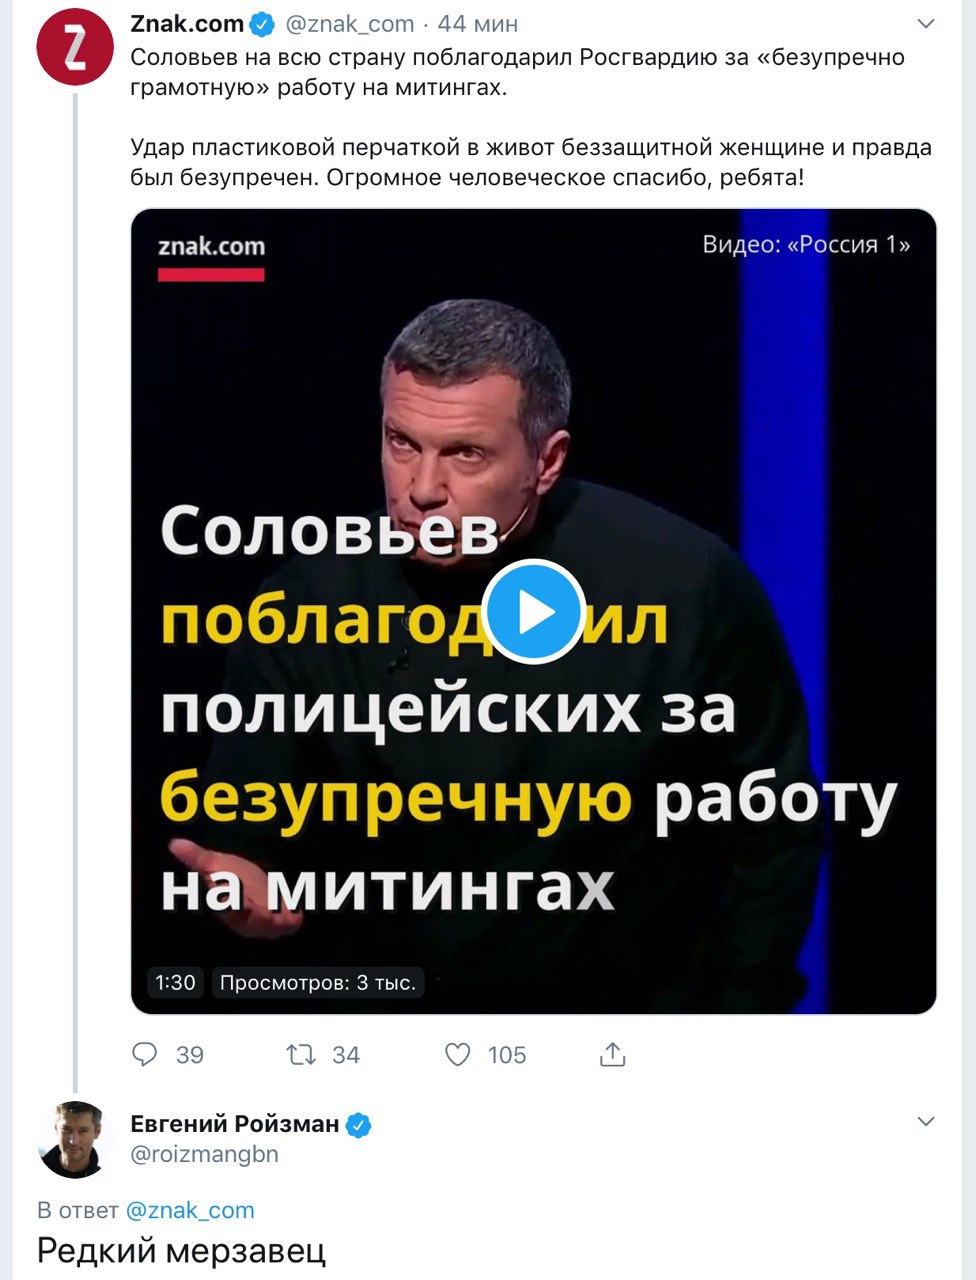
Task: Click the Просмотров: 3 тыс. view counter
Action: [x=317, y=983]
